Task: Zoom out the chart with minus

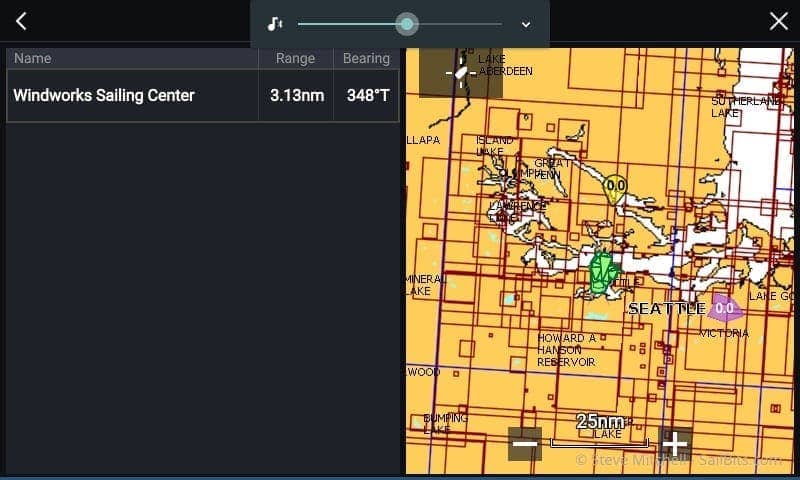Action: (525, 444)
